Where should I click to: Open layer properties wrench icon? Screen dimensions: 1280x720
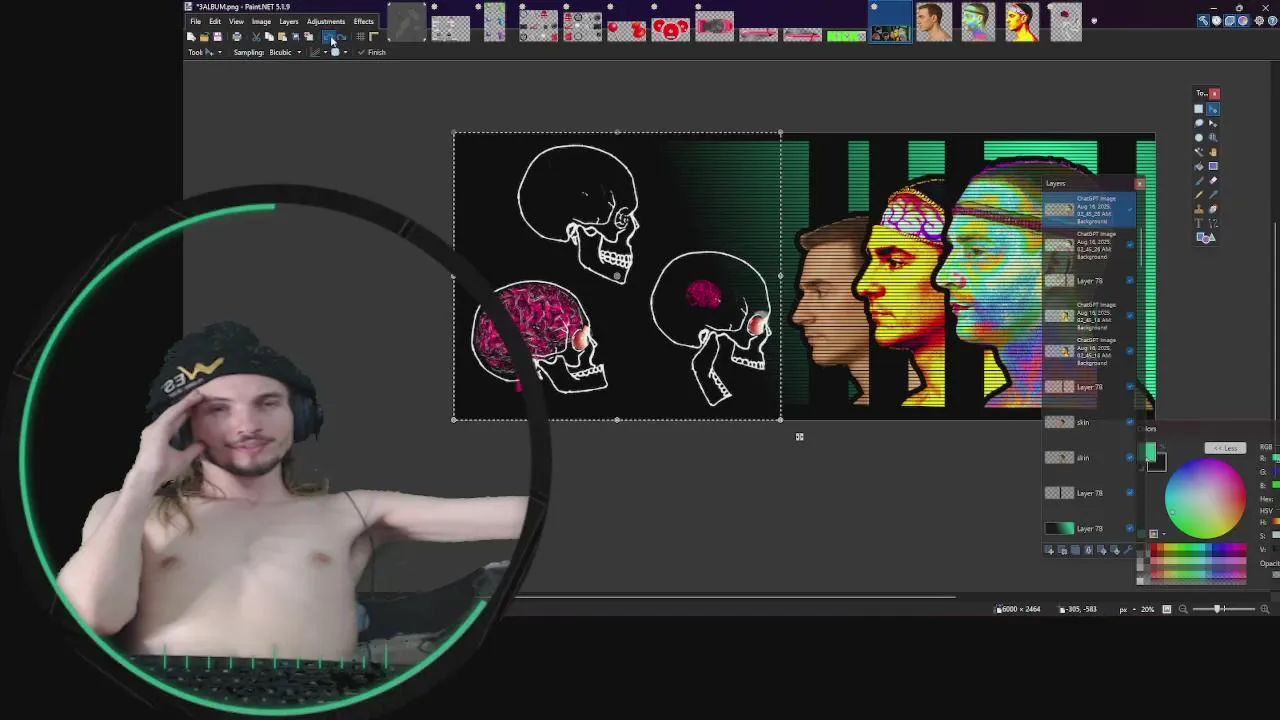click(x=1128, y=550)
